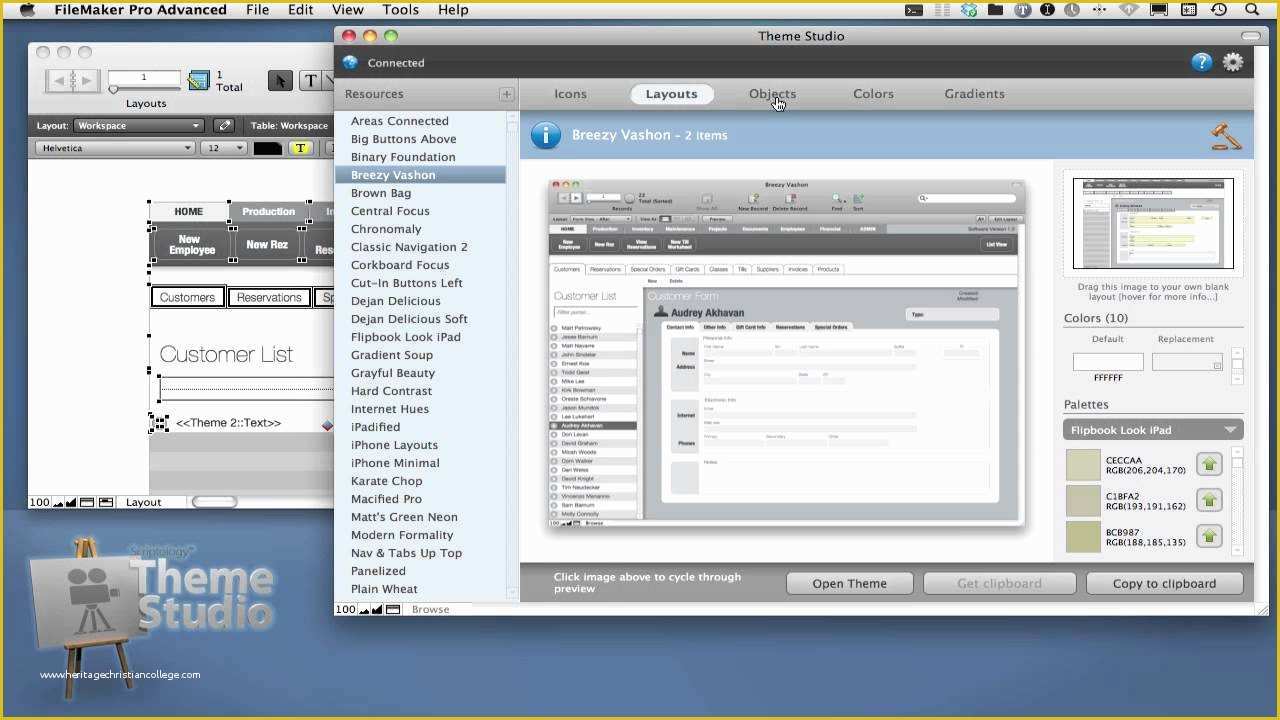Click the Get clipboard button
1280x720 pixels.
[999, 584]
